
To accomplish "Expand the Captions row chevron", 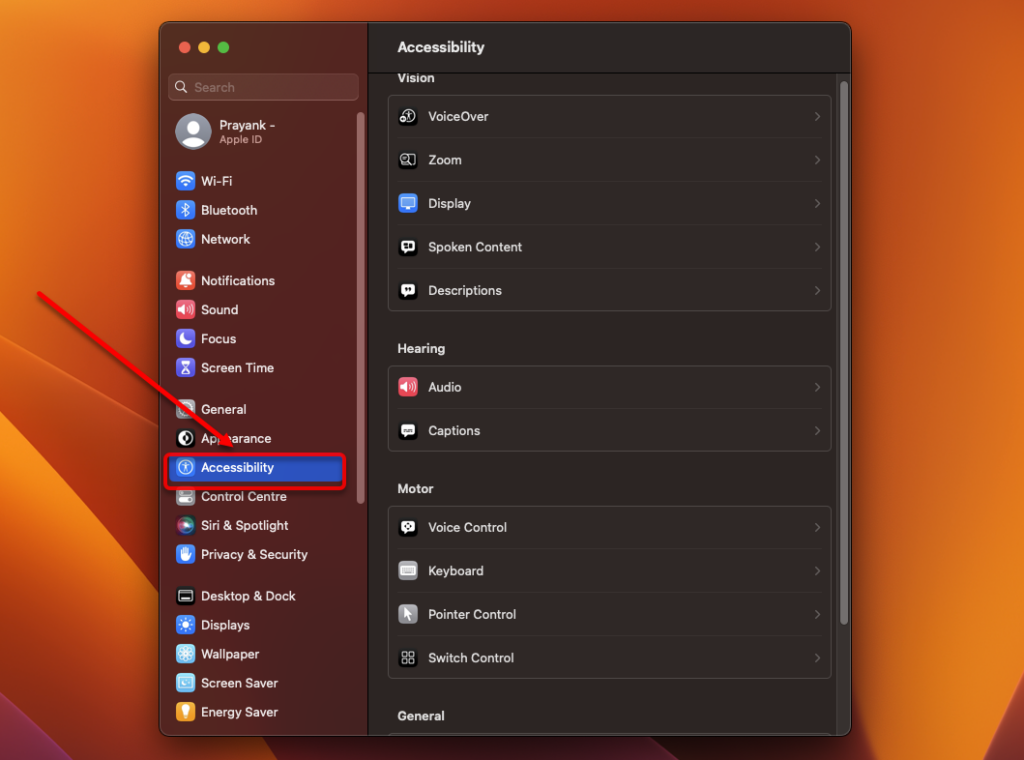I will [x=817, y=431].
